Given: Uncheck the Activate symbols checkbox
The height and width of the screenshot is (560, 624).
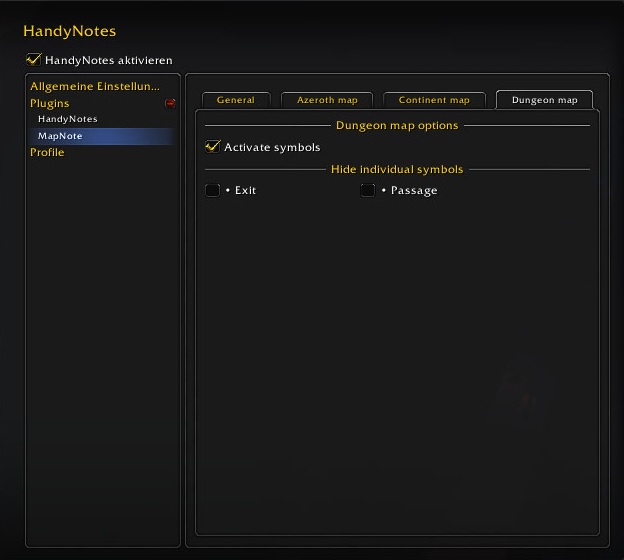Looking at the screenshot, I should 212,147.
